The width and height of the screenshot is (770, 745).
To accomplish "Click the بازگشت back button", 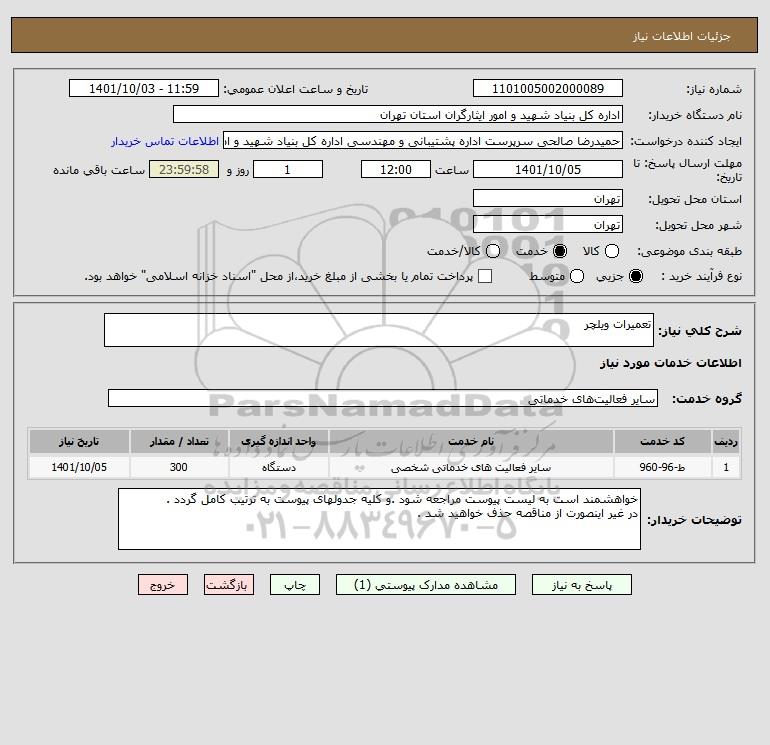I will click(x=229, y=585).
